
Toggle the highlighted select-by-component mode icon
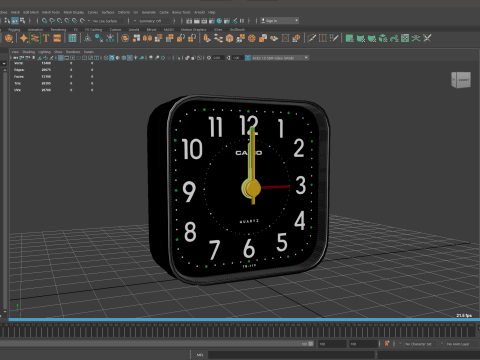(x=15, y=21)
